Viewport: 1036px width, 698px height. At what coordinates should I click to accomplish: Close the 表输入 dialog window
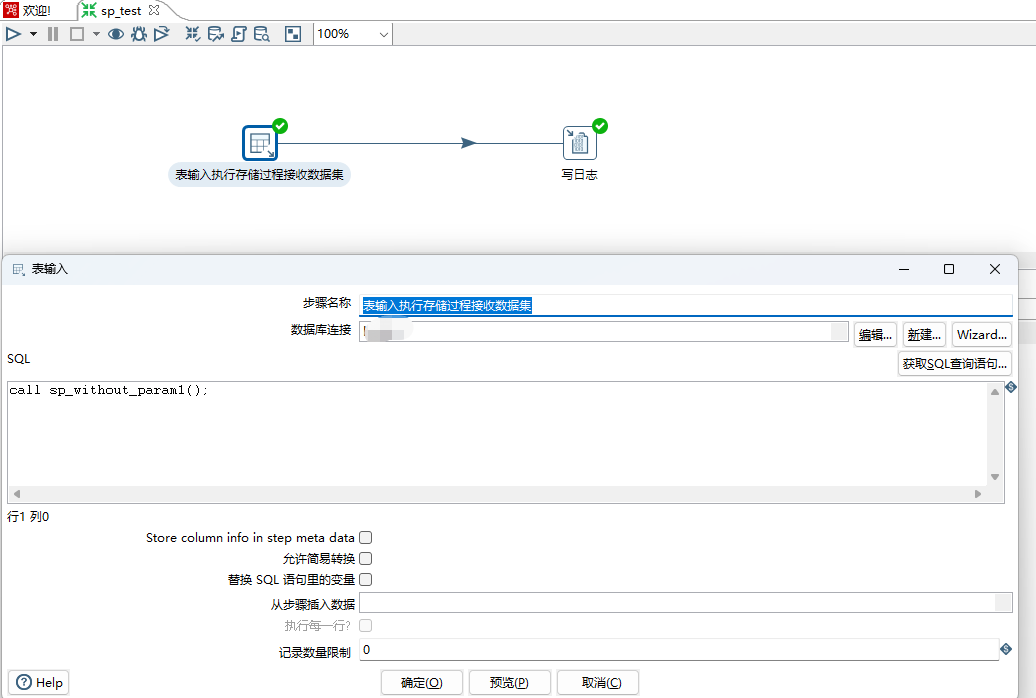pos(994,269)
